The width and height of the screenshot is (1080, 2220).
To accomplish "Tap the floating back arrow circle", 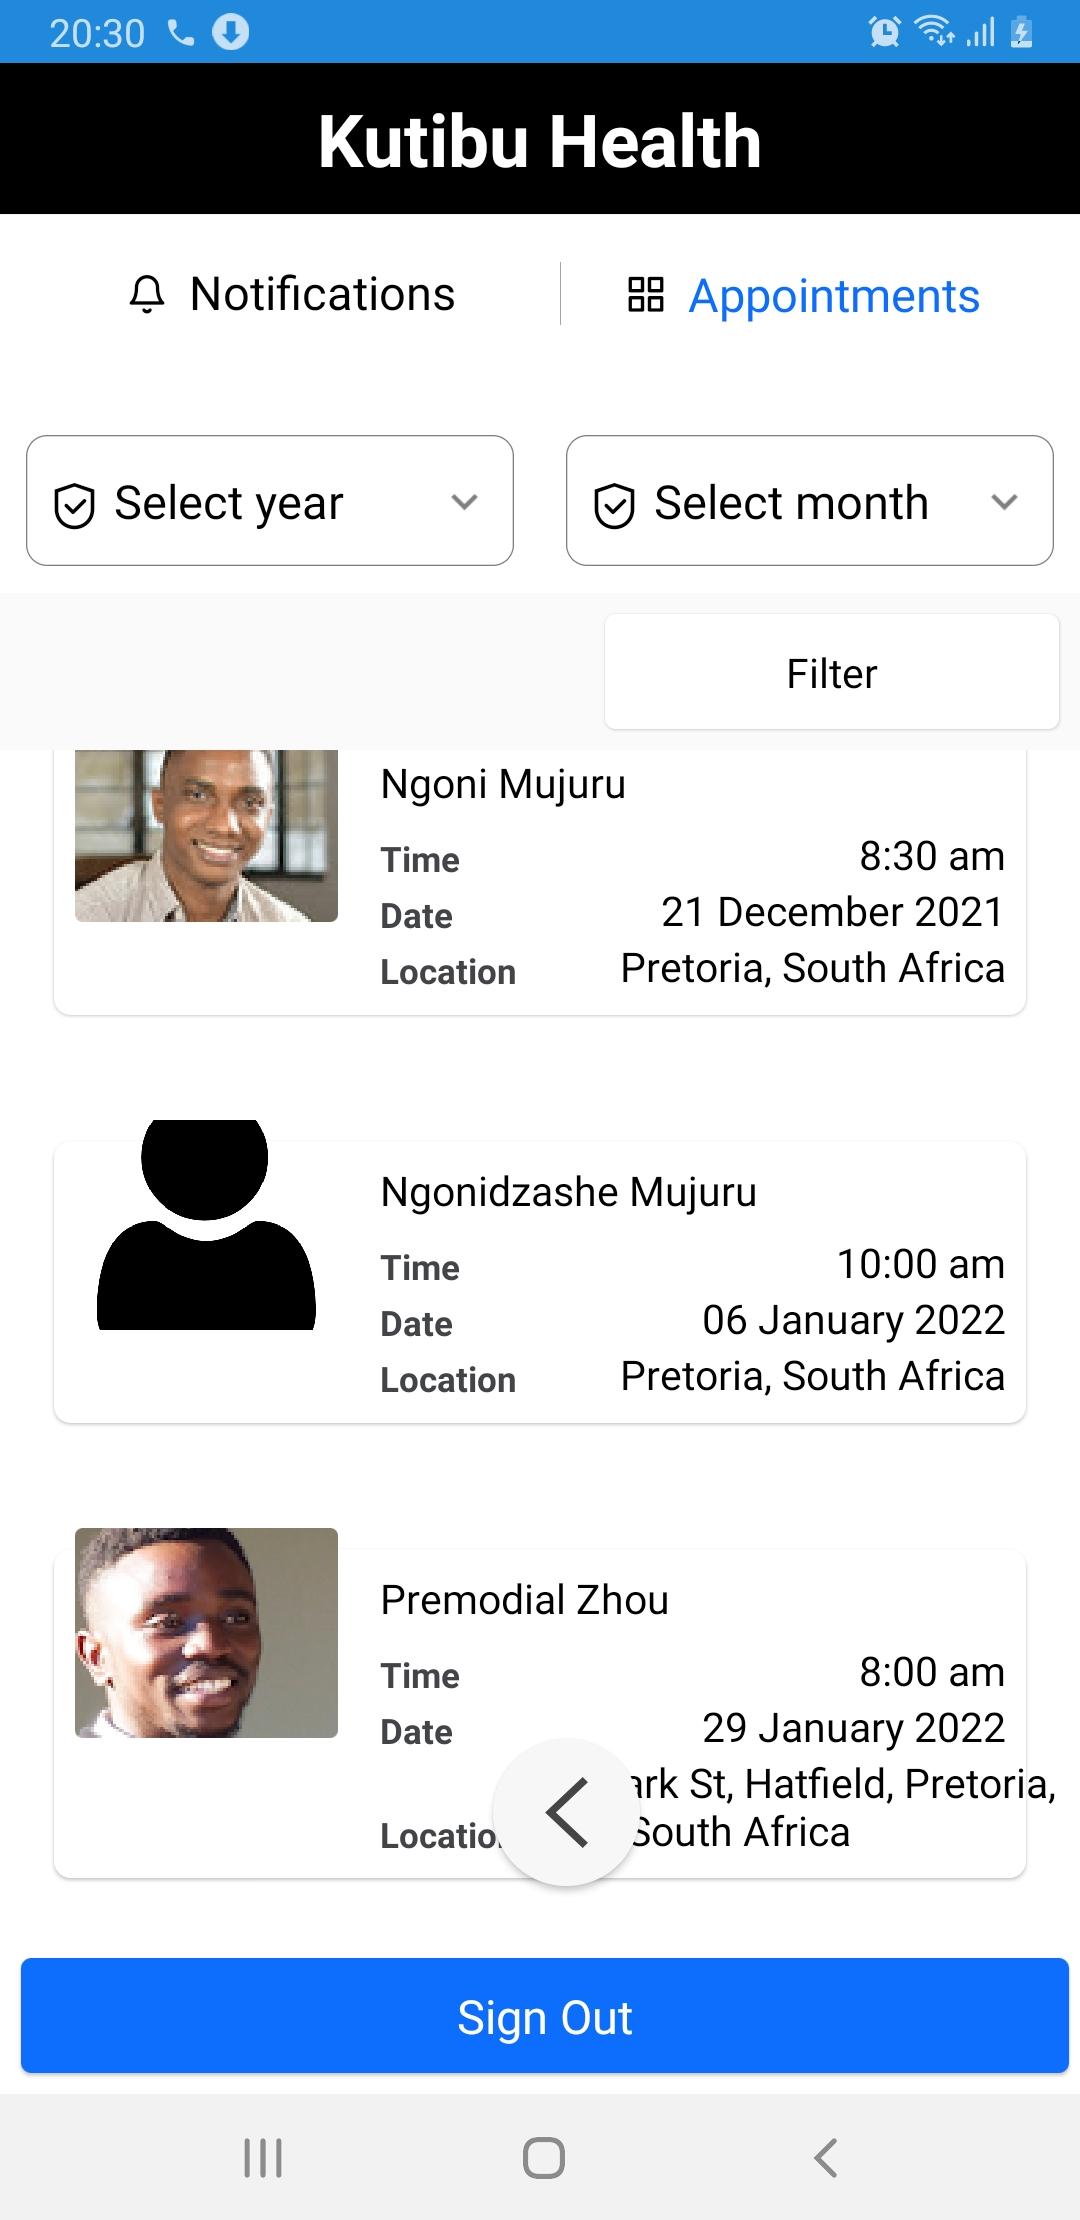I will pyautogui.click(x=566, y=1812).
